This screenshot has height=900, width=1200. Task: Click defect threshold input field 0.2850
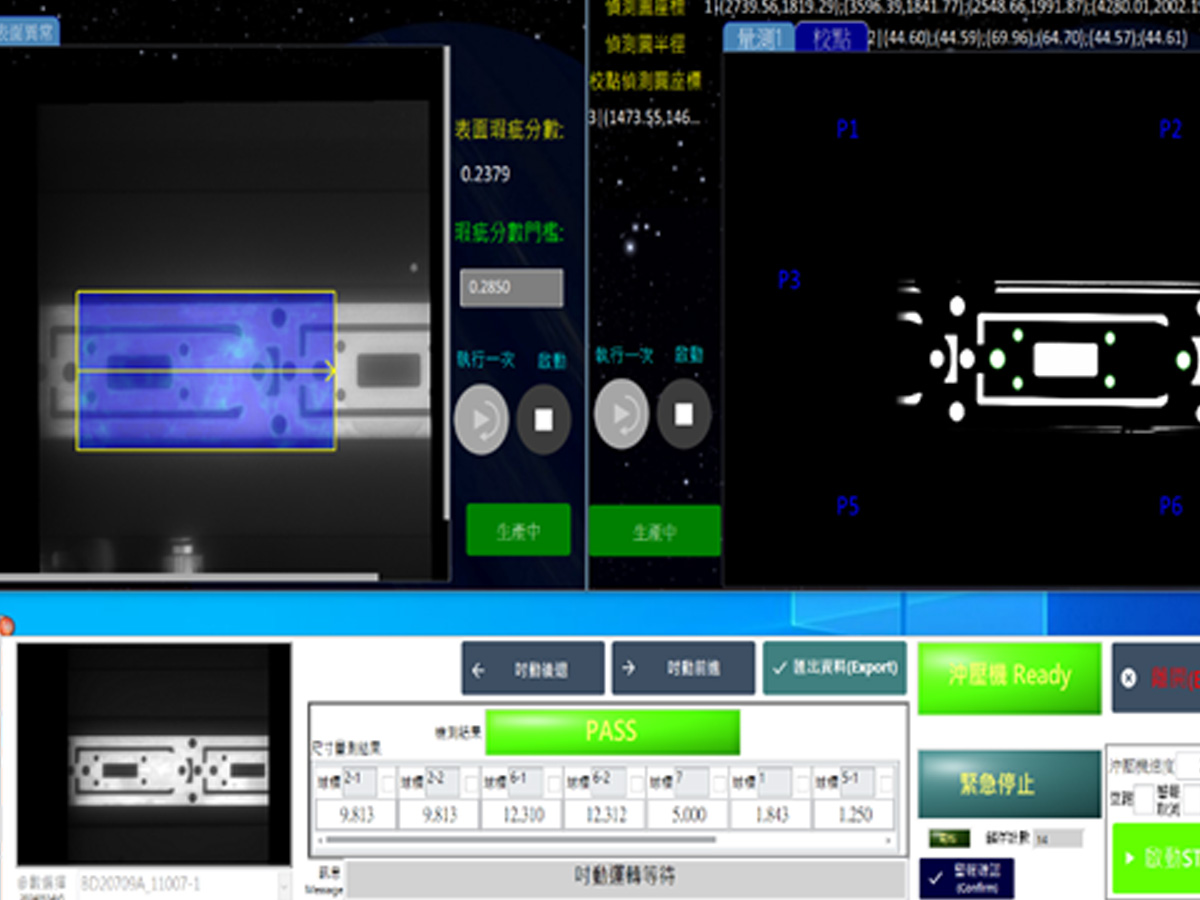[x=511, y=288]
